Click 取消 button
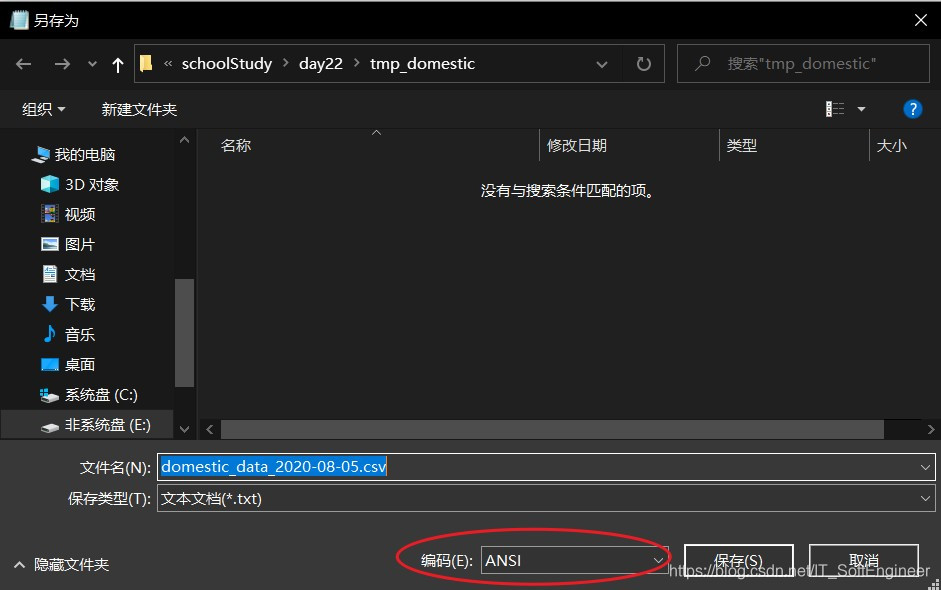Image resolution: width=941 pixels, height=590 pixels. (x=864, y=561)
